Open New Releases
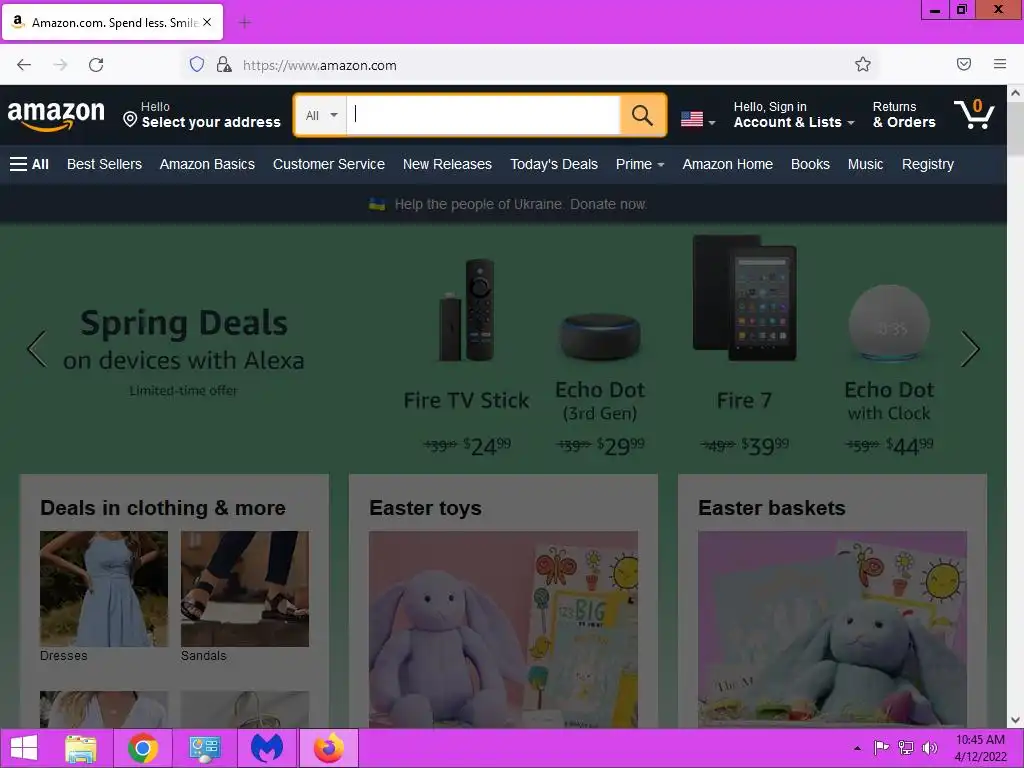The width and height of the screenshot is (1024, 768). 447,164
